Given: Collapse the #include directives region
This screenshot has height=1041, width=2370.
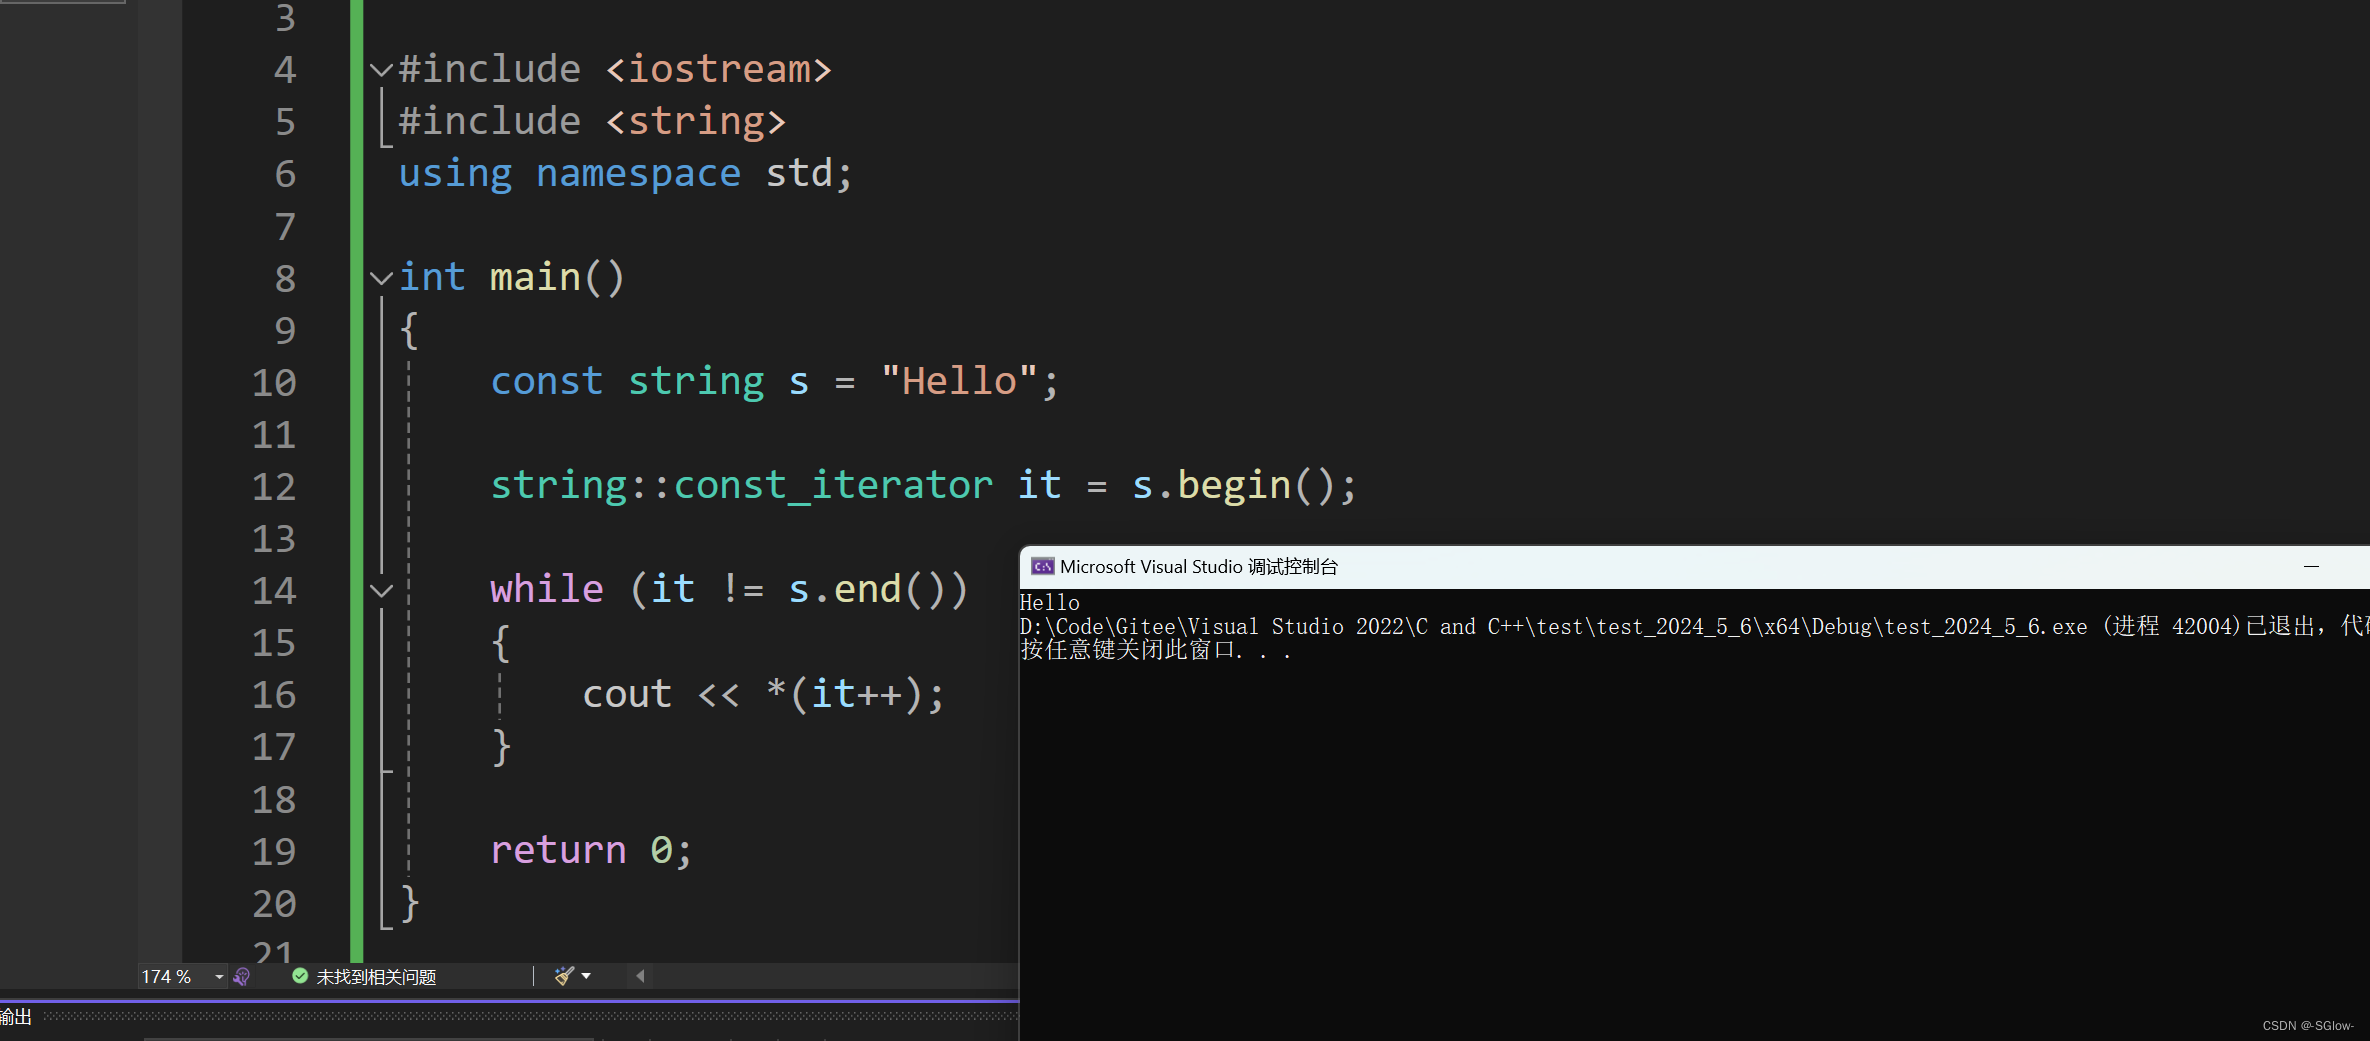Looking at the screenshot, I should coord(381,68).
